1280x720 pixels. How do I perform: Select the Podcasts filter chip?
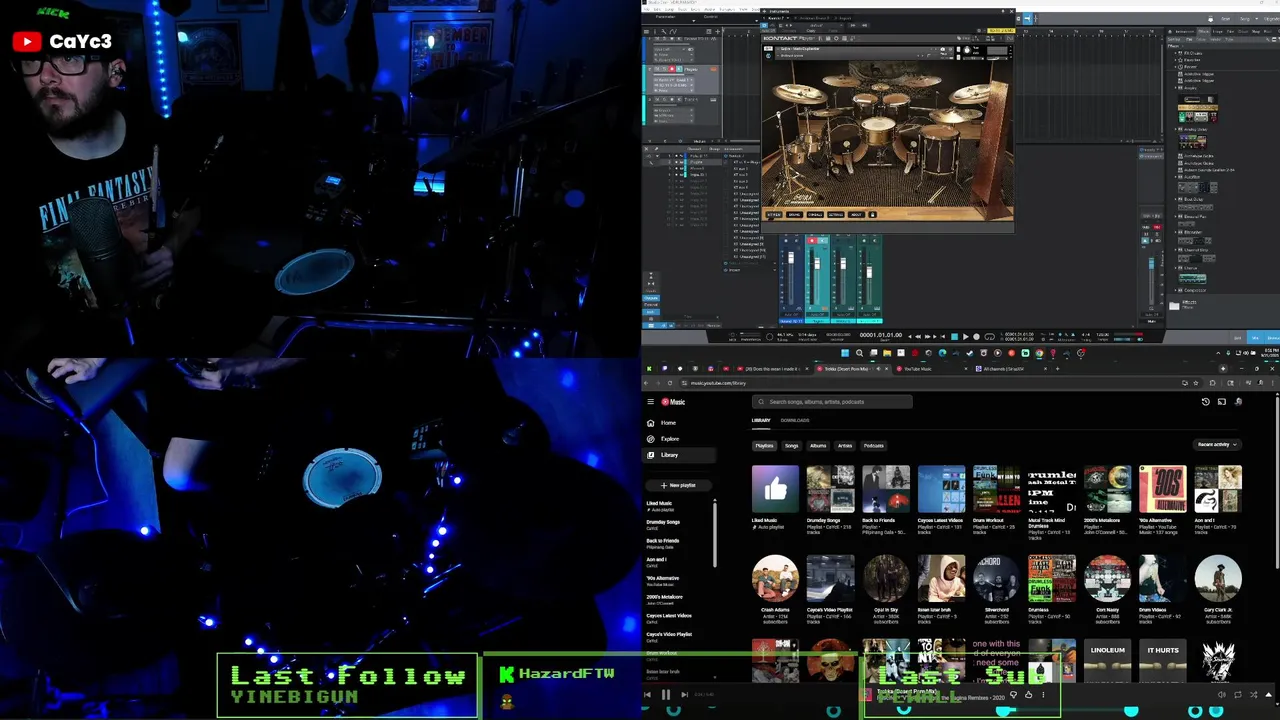click(873, 446)
